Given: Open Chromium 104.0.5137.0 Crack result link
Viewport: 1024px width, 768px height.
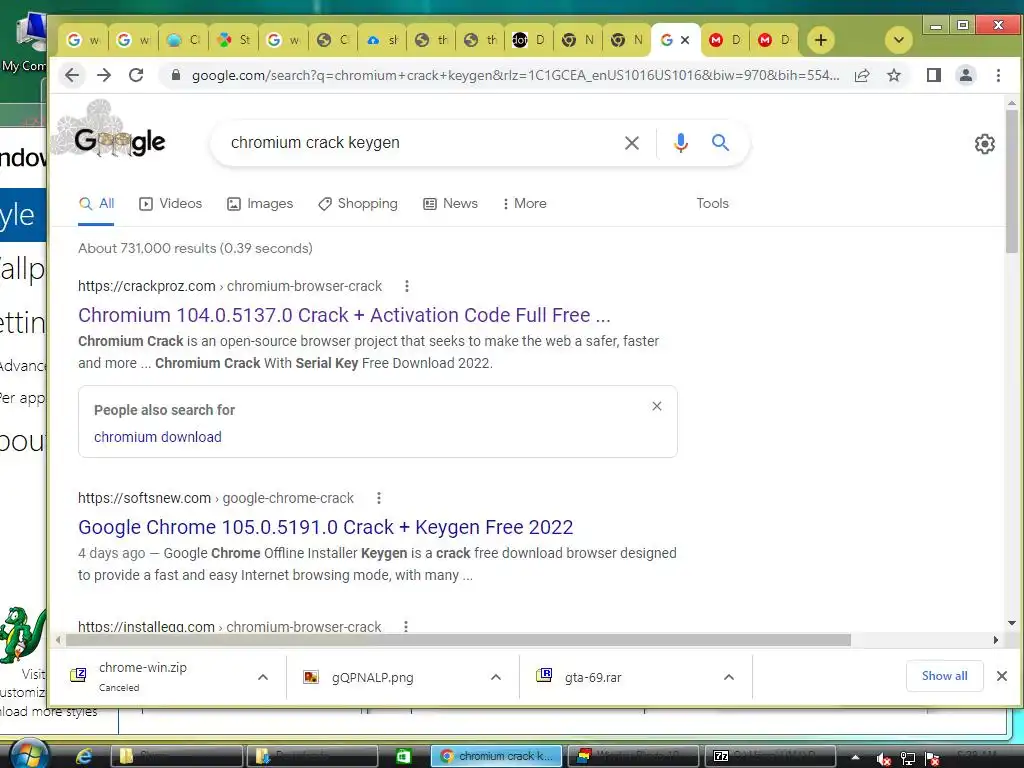Looking at the screenshot, I should pos(344,315).
